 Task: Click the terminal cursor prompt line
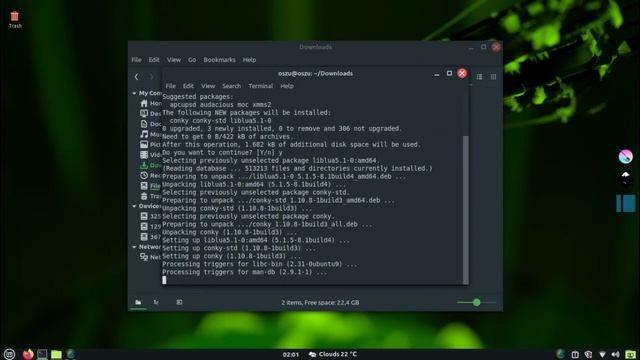[x=164, y=280]
